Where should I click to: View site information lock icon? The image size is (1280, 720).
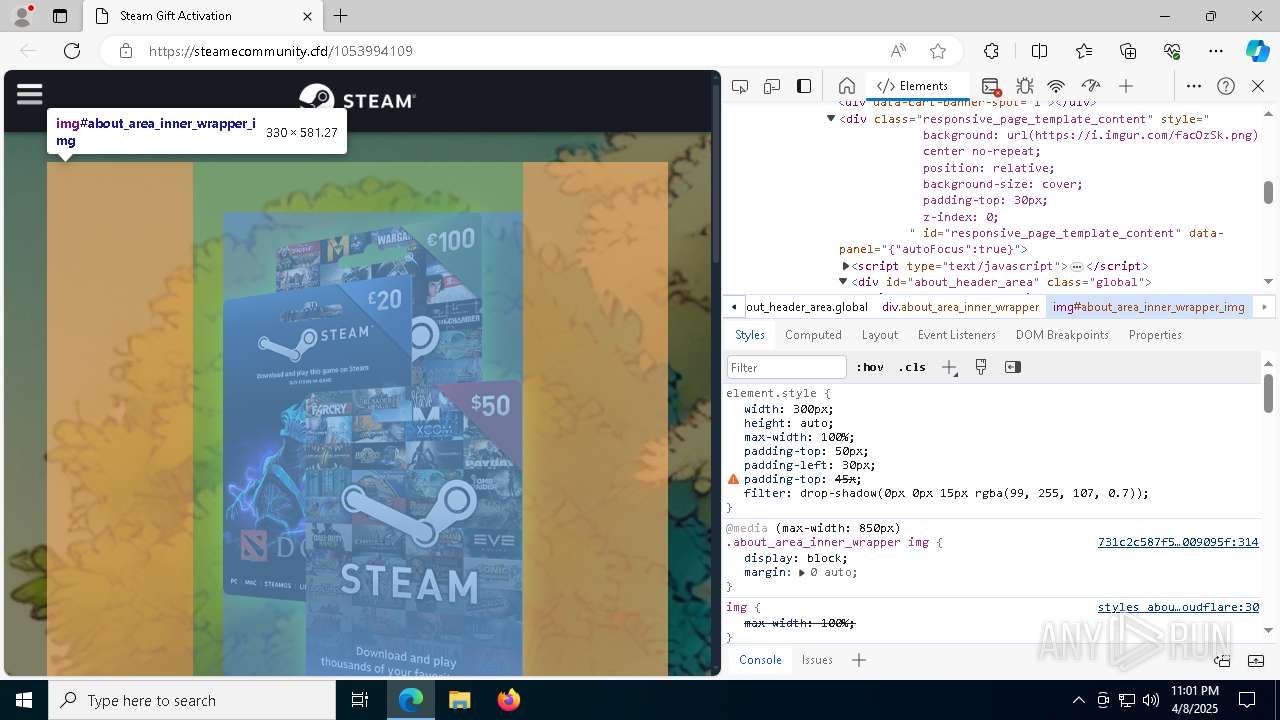pos(126,51)
